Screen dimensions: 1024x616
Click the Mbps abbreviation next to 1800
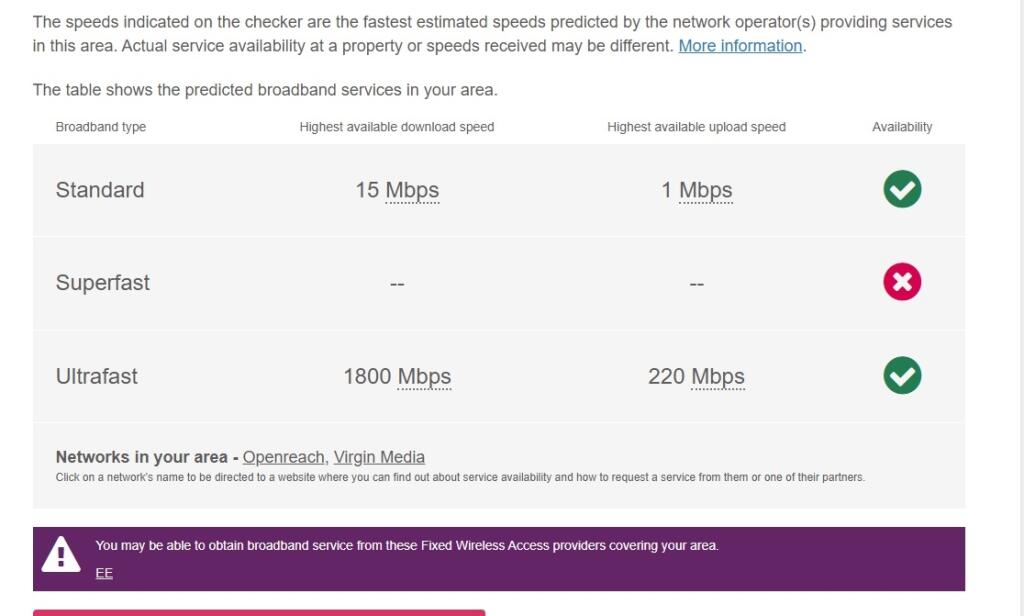point(424,376)
